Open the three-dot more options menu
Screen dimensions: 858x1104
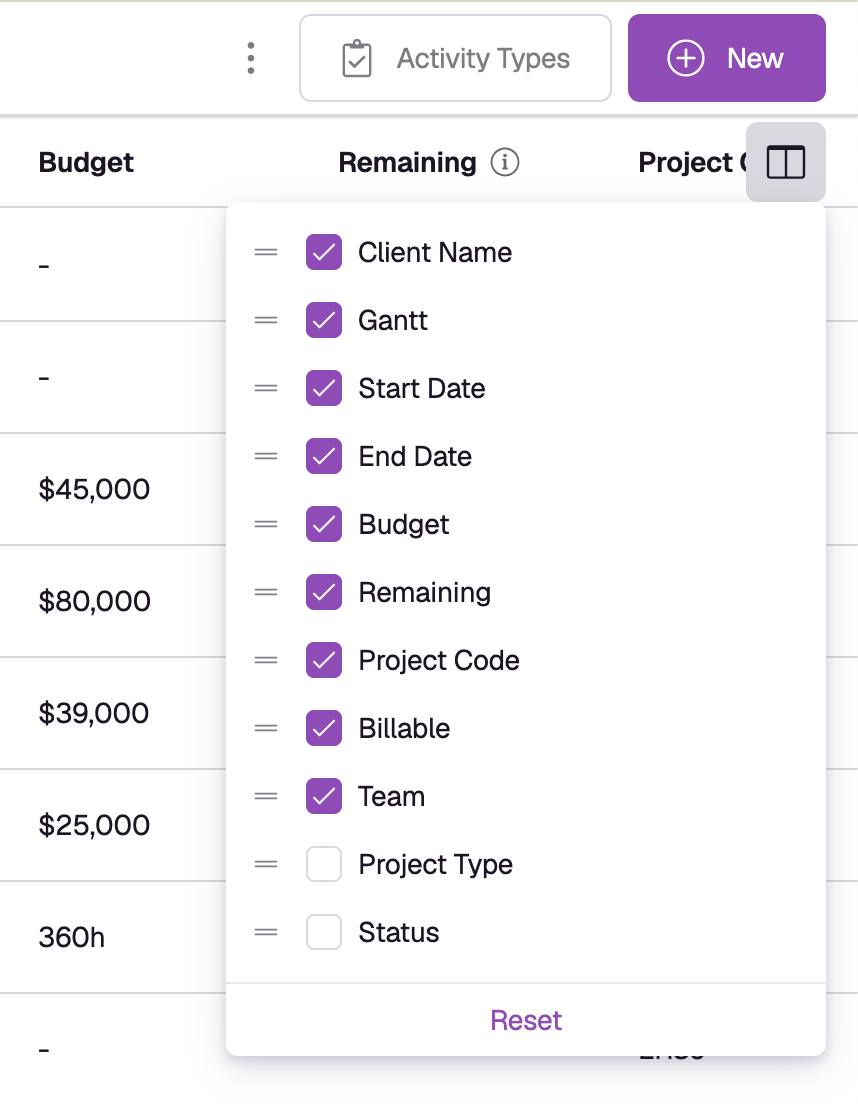click(251, 58)
